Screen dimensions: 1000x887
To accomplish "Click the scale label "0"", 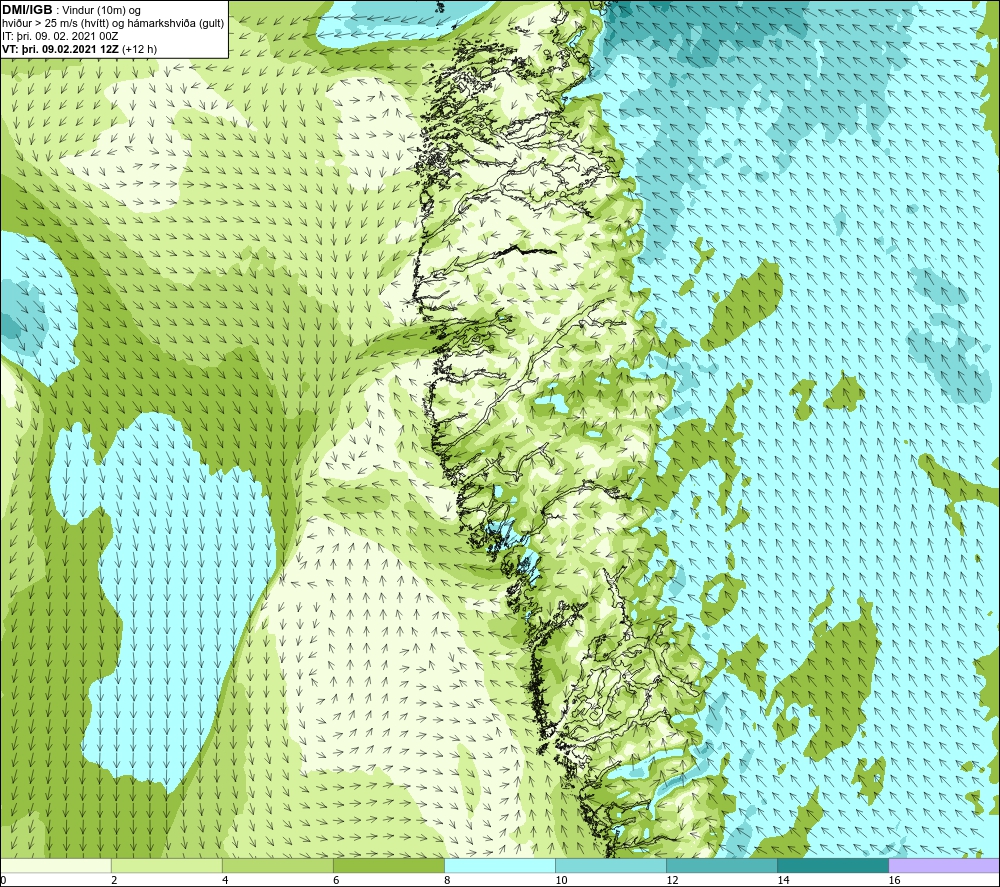I will tap(3, 881).
